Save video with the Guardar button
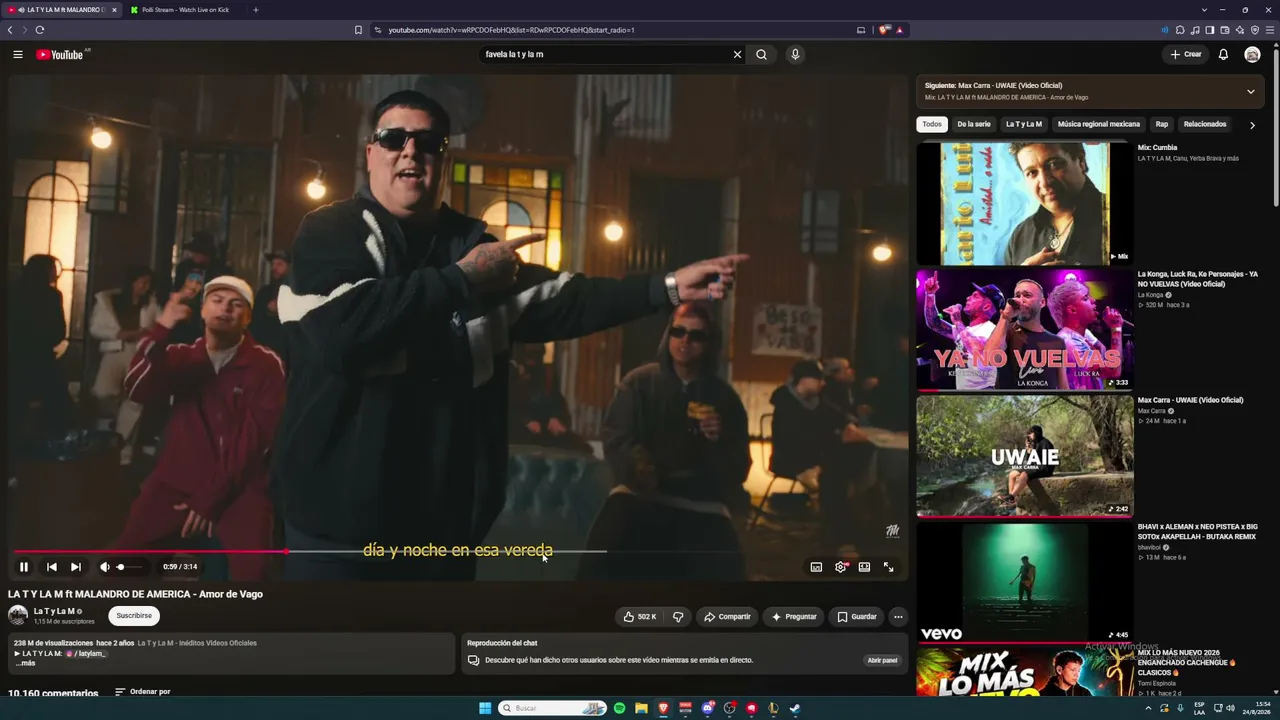The image size is (1280, 720). pyautogui.click(x=857, y=617)
